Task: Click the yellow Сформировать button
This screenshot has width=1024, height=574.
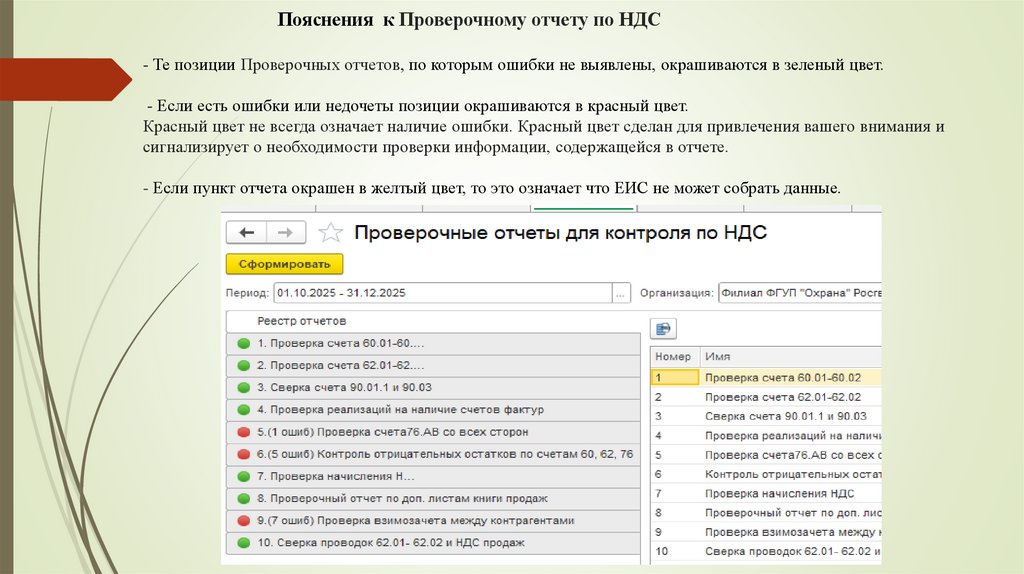Action: point(284,264)
